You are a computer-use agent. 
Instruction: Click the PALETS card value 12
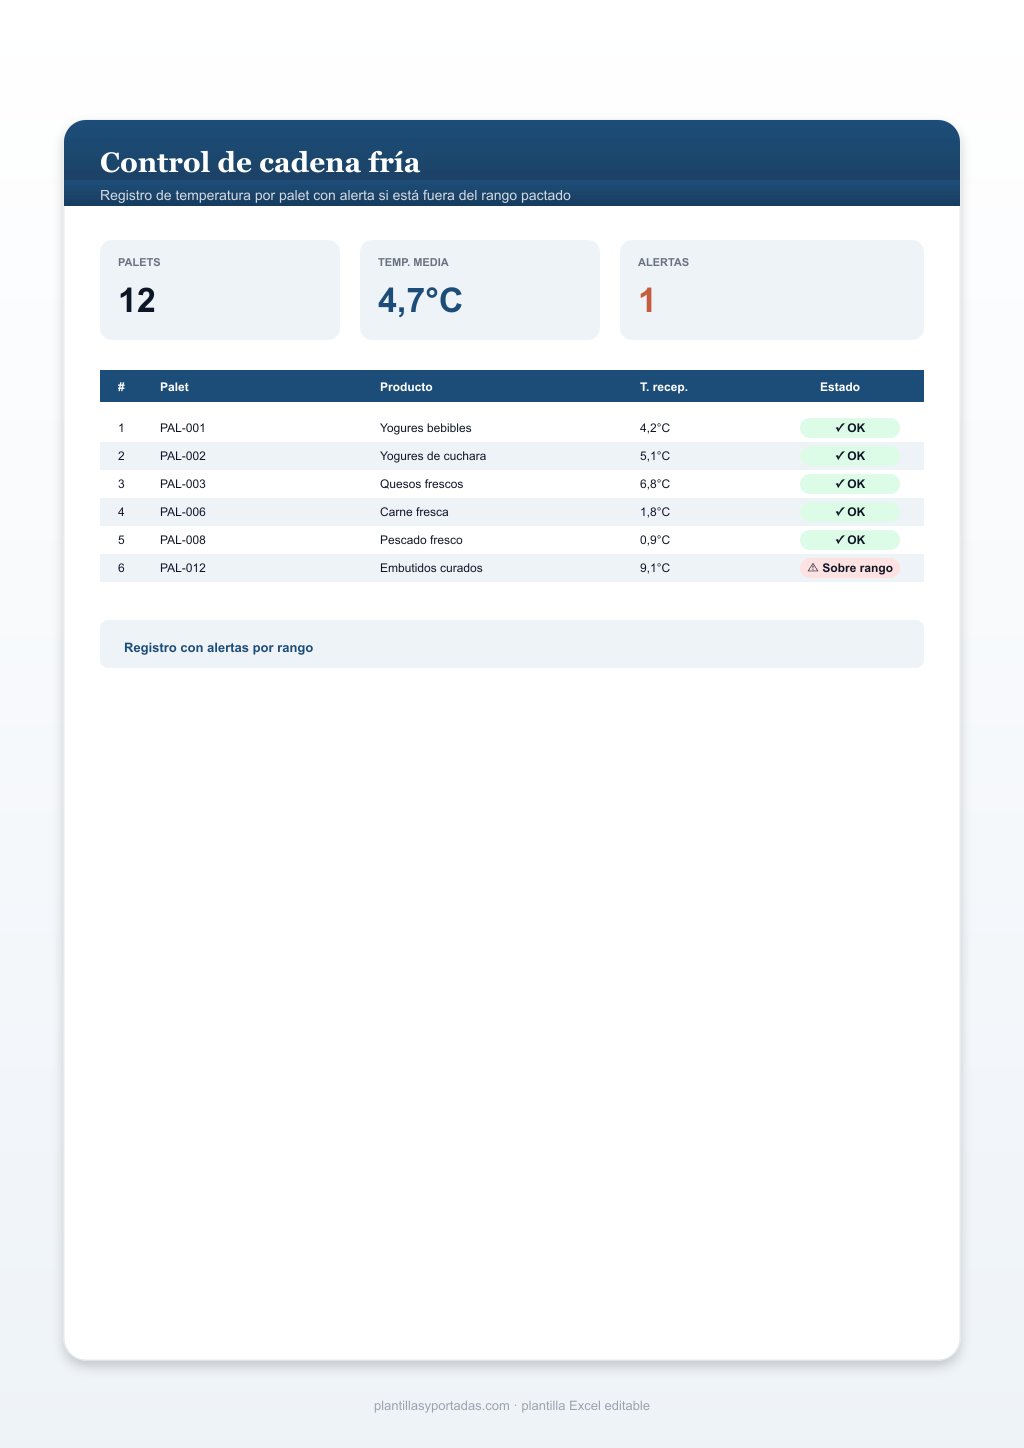pos(137,300)
